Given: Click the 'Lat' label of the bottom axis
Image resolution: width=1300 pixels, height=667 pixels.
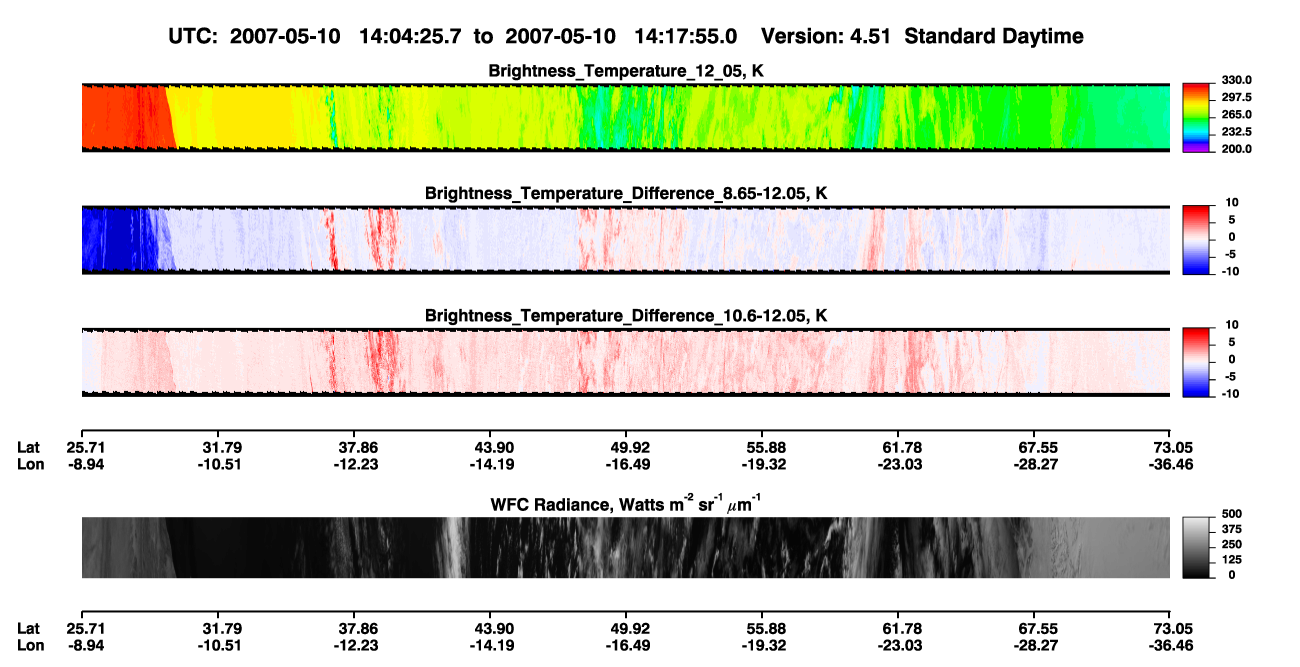Looking at the screenshot, I should click(x=27, y=629).
